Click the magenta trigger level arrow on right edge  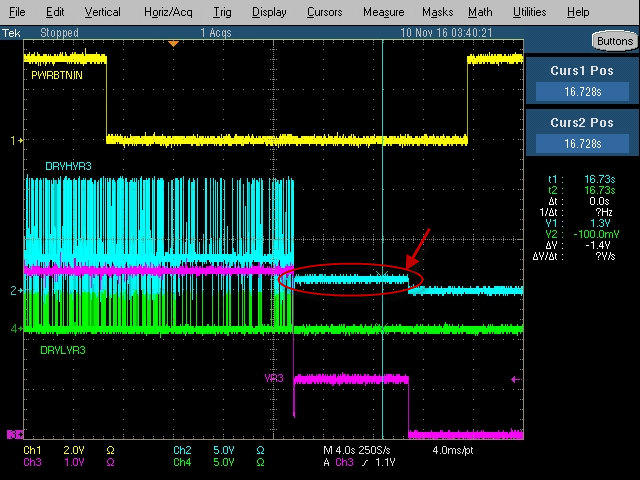tap(516, 379)
